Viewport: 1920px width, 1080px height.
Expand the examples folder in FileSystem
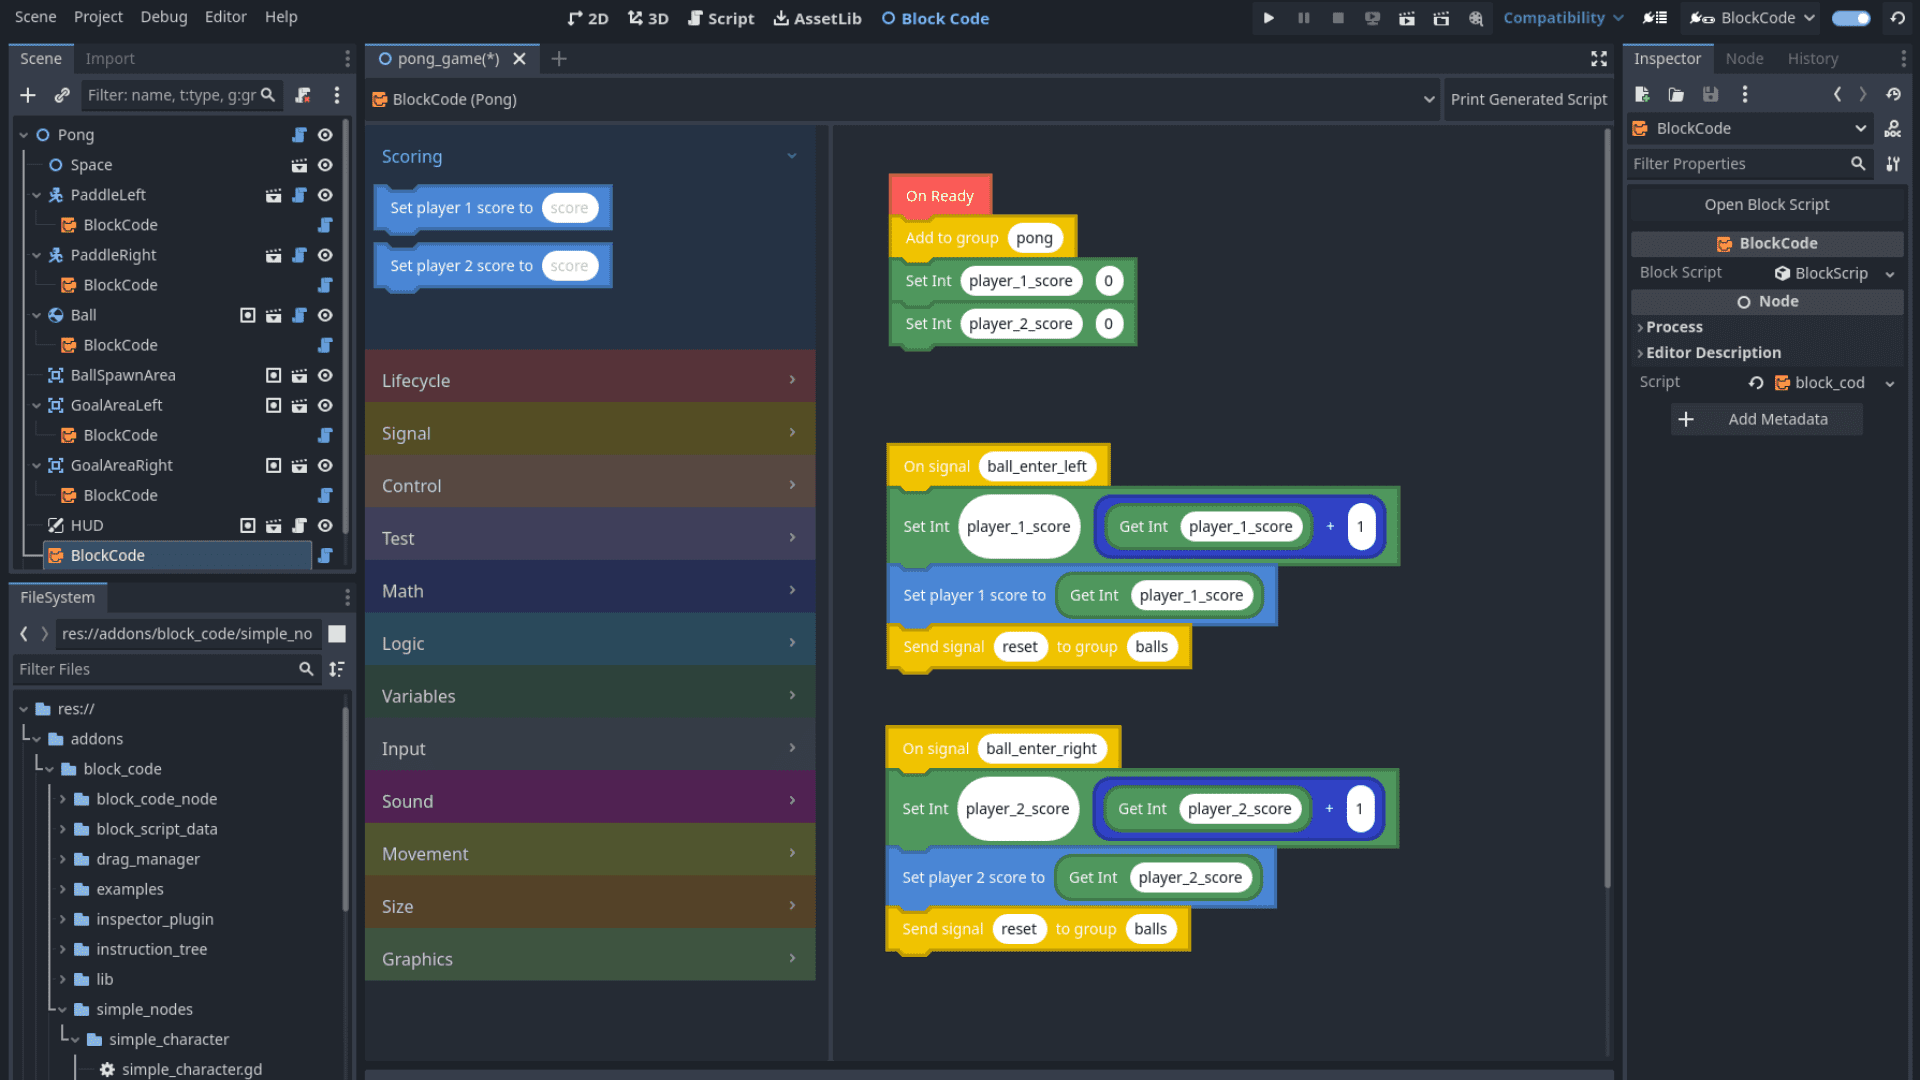pos(63,889)
